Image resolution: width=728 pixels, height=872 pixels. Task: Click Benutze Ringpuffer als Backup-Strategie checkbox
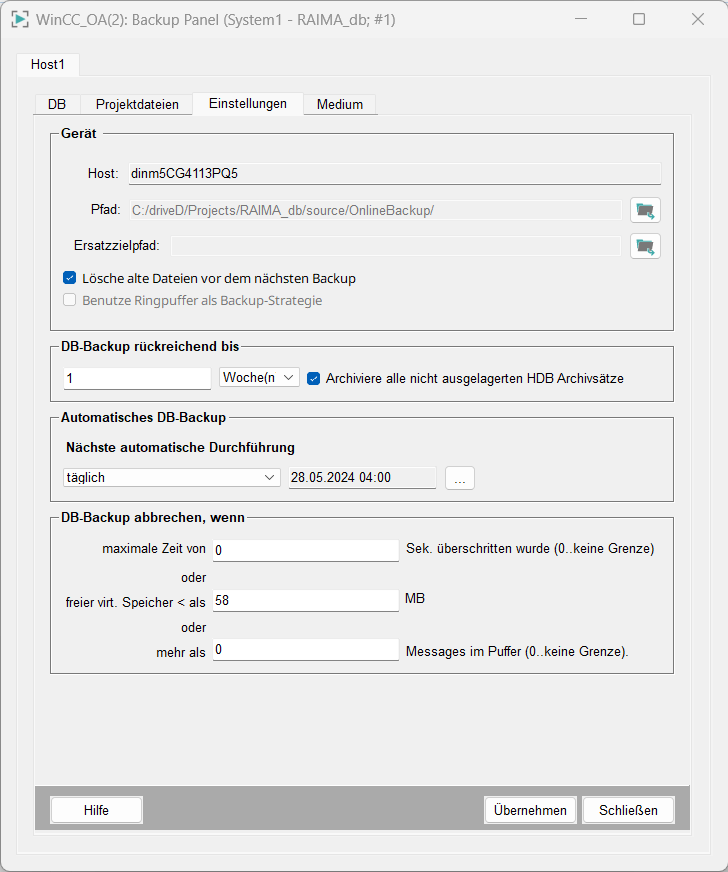(x=70, y=300)
